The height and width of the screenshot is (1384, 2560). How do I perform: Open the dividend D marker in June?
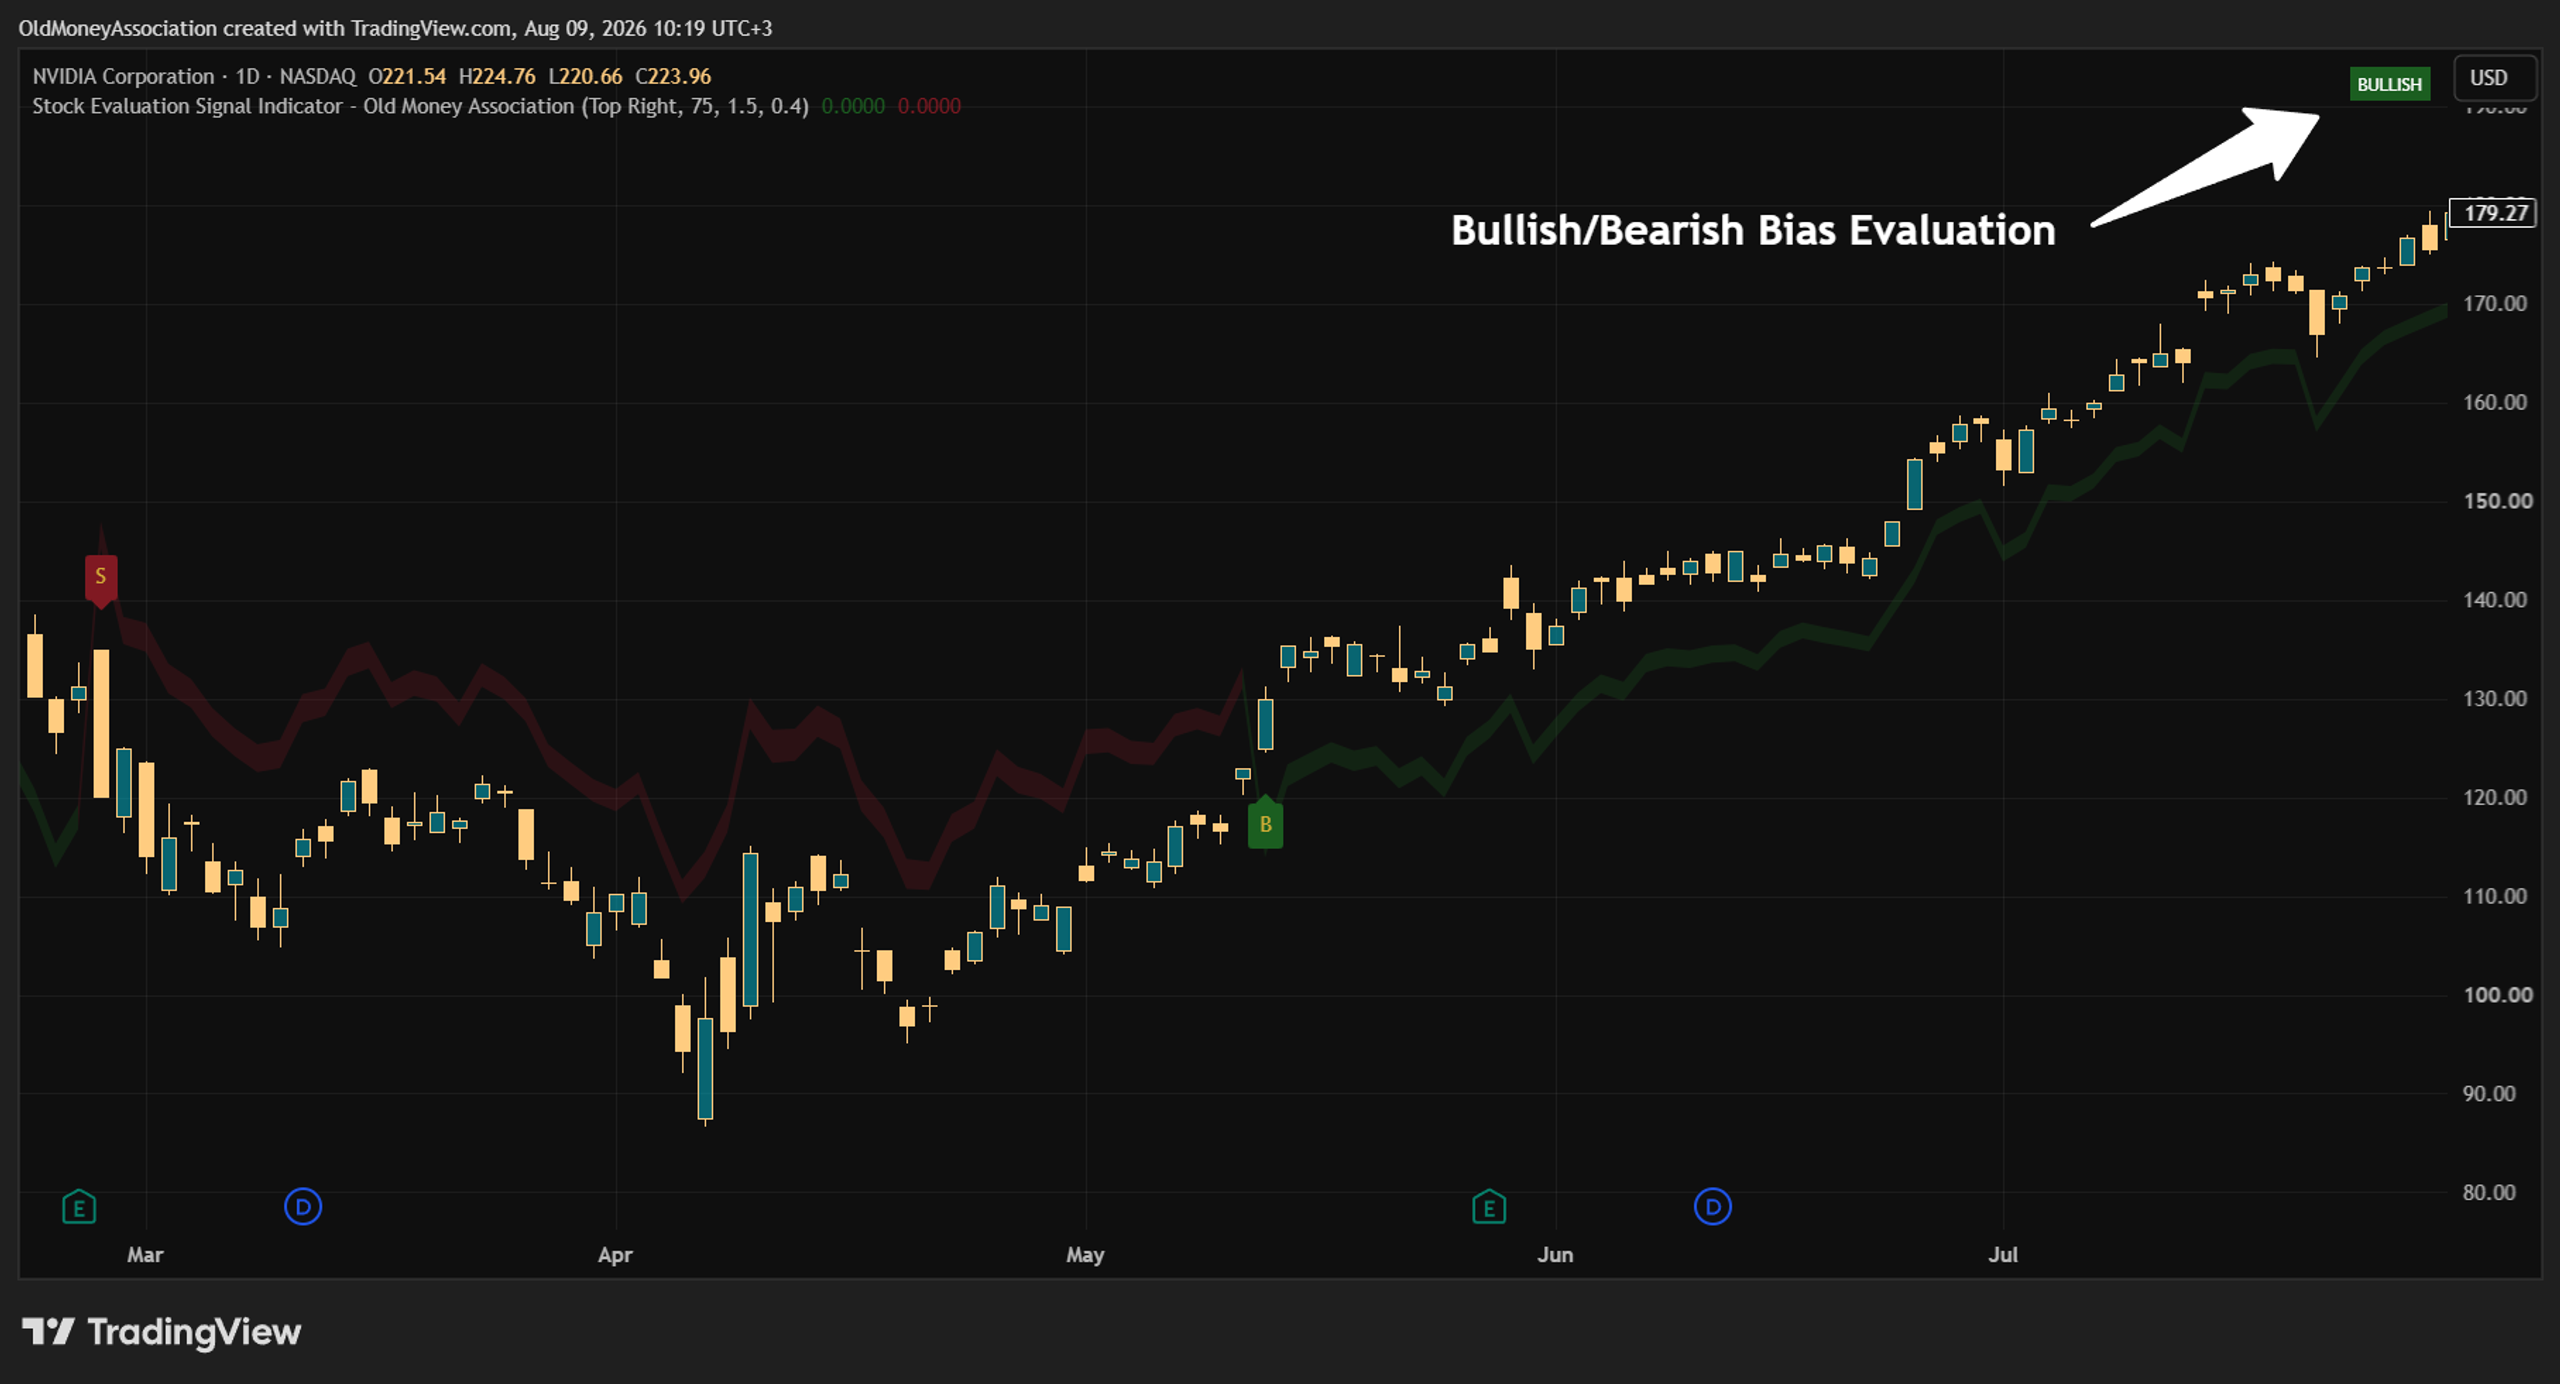click(1713, 1207)
